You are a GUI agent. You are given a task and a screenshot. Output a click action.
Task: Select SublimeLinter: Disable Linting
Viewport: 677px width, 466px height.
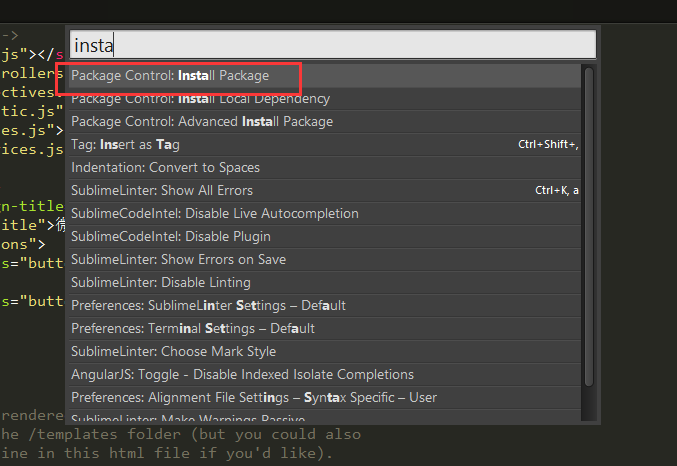325,282
